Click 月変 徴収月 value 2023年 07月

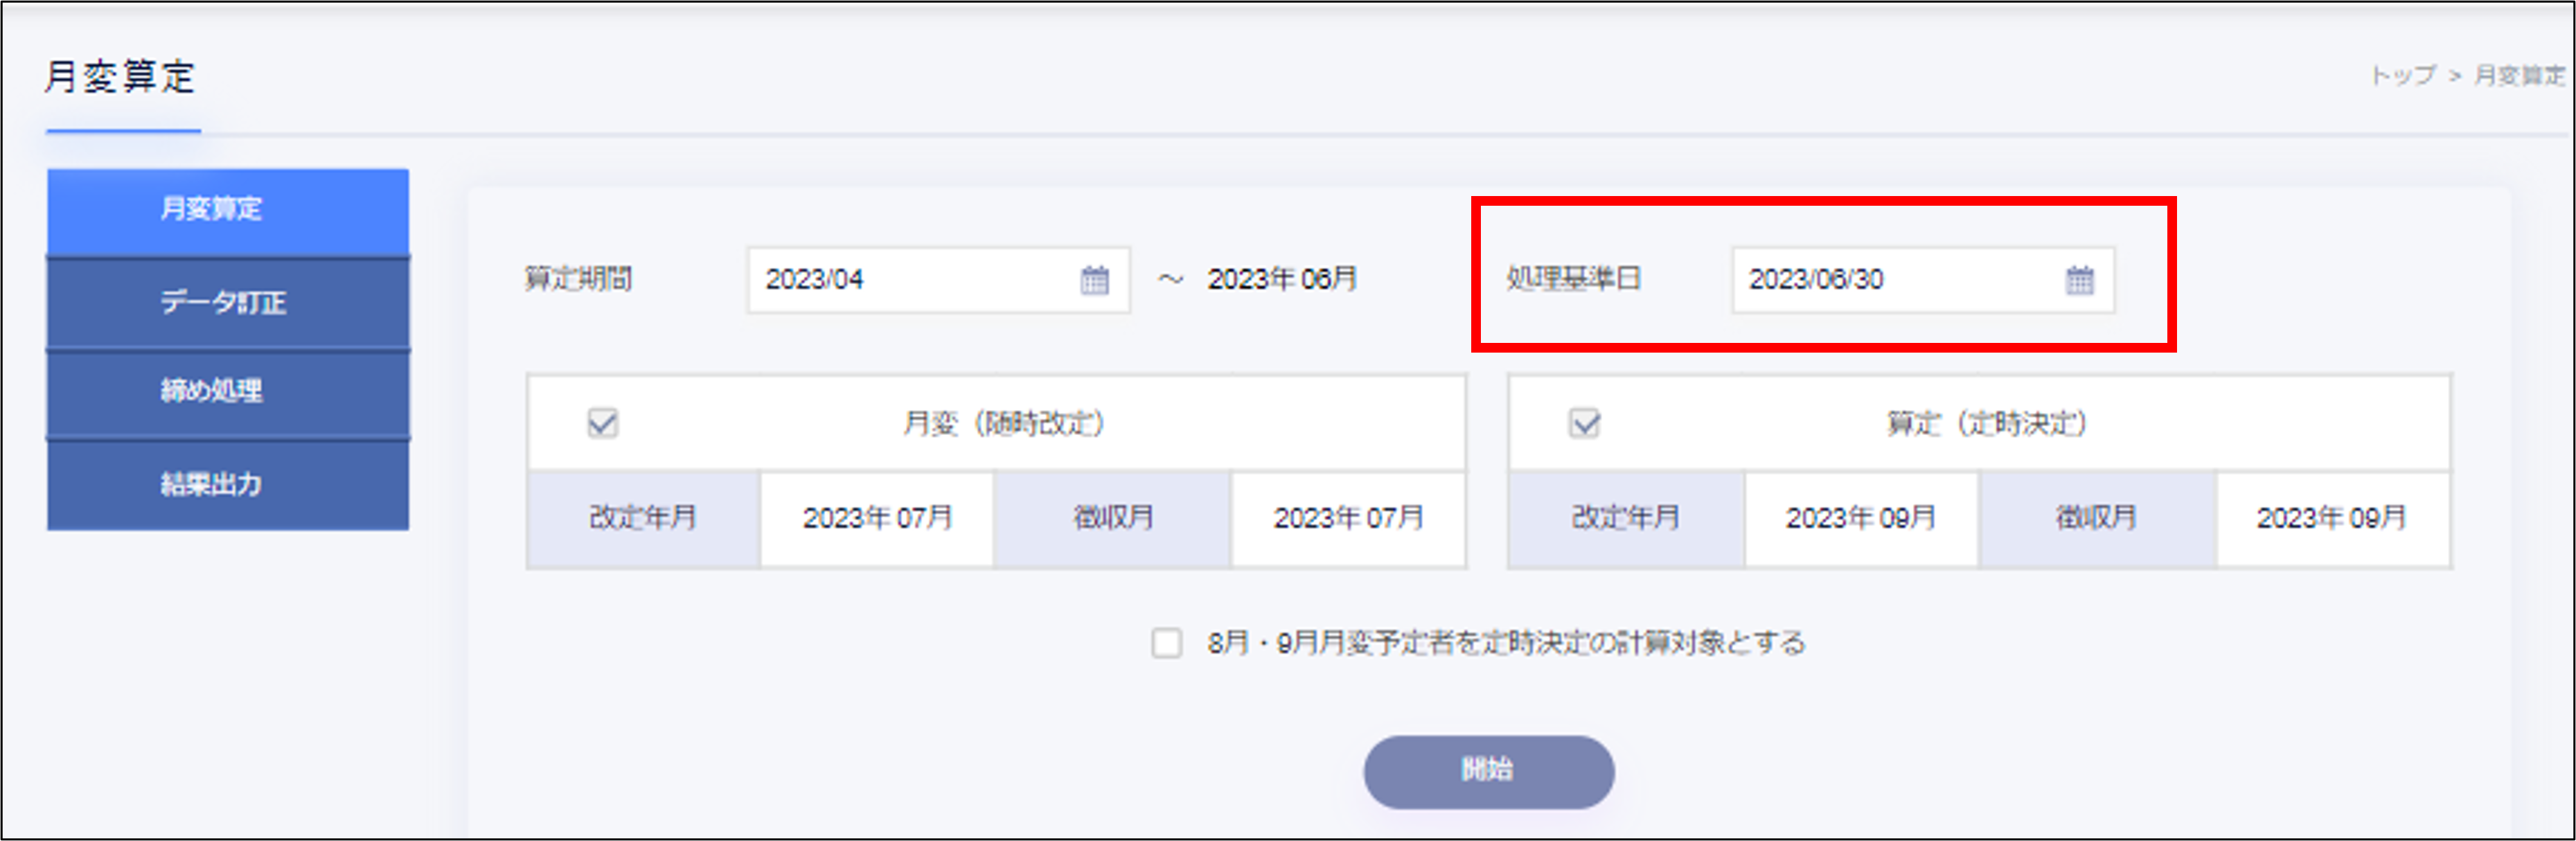pyautogui.click(x=1348, y=518)
